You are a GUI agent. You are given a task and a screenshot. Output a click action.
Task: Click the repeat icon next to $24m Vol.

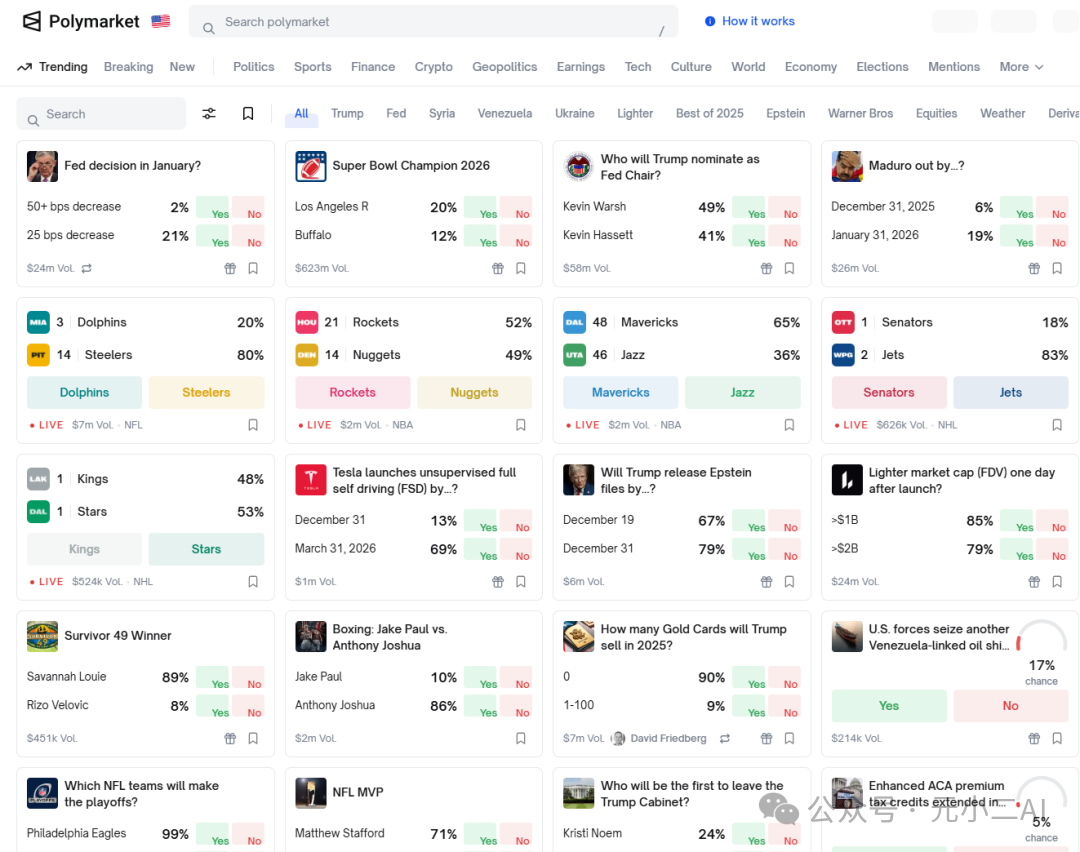click(87, 268)
